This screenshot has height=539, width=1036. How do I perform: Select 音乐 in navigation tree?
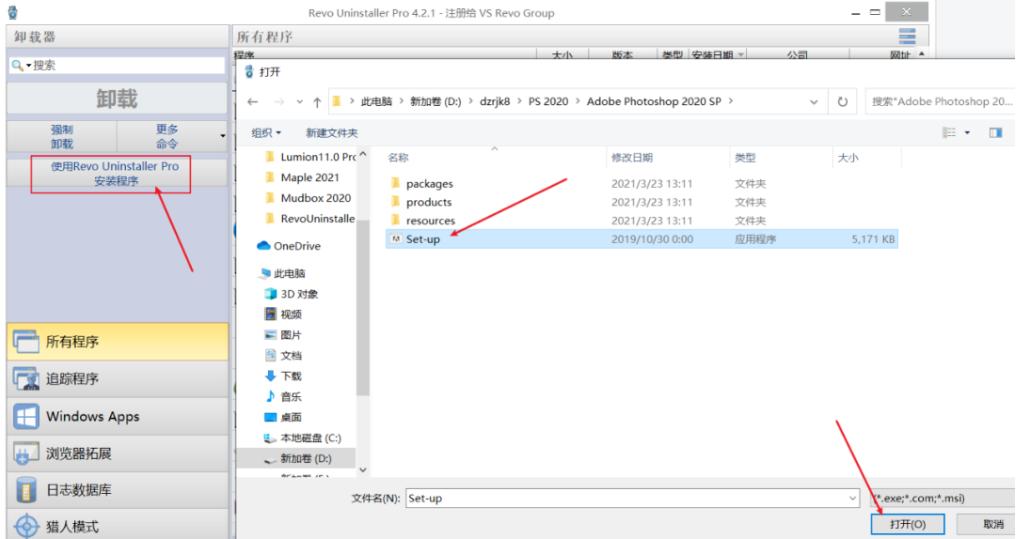[x=283, y=396]
